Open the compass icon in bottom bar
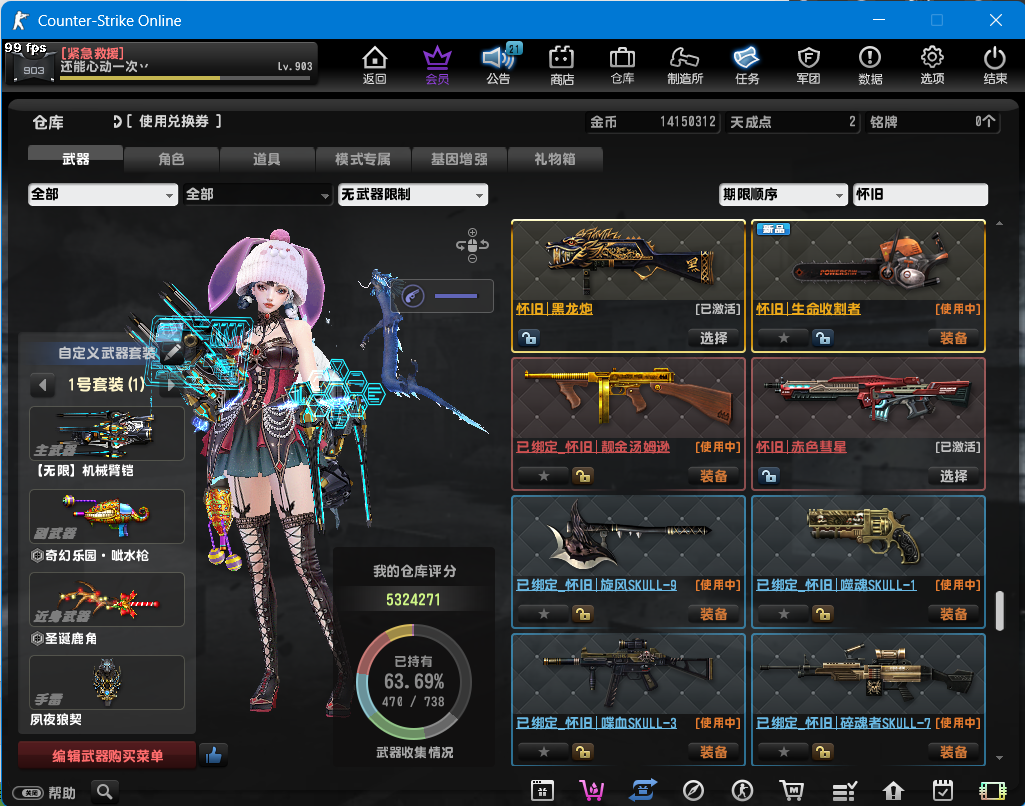Viewport: 1025px width, 806px height. pyautogui.click(x=693, y=791)
